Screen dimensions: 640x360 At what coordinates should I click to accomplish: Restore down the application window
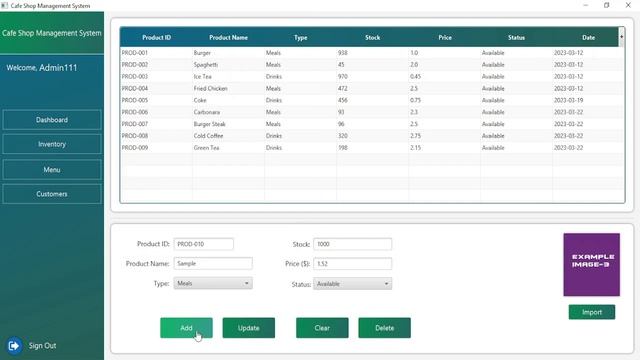[x=607, y=5]
